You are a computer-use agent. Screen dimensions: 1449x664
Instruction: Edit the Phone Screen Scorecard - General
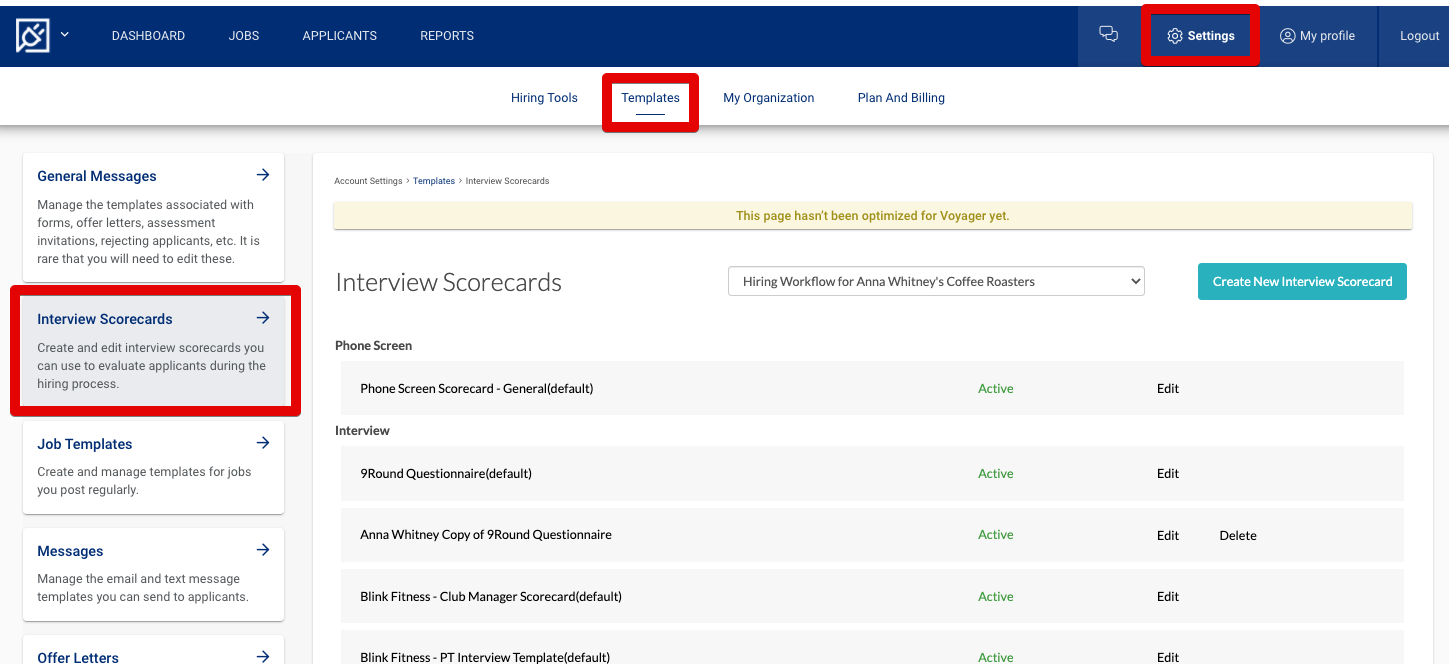(1167, 388)
